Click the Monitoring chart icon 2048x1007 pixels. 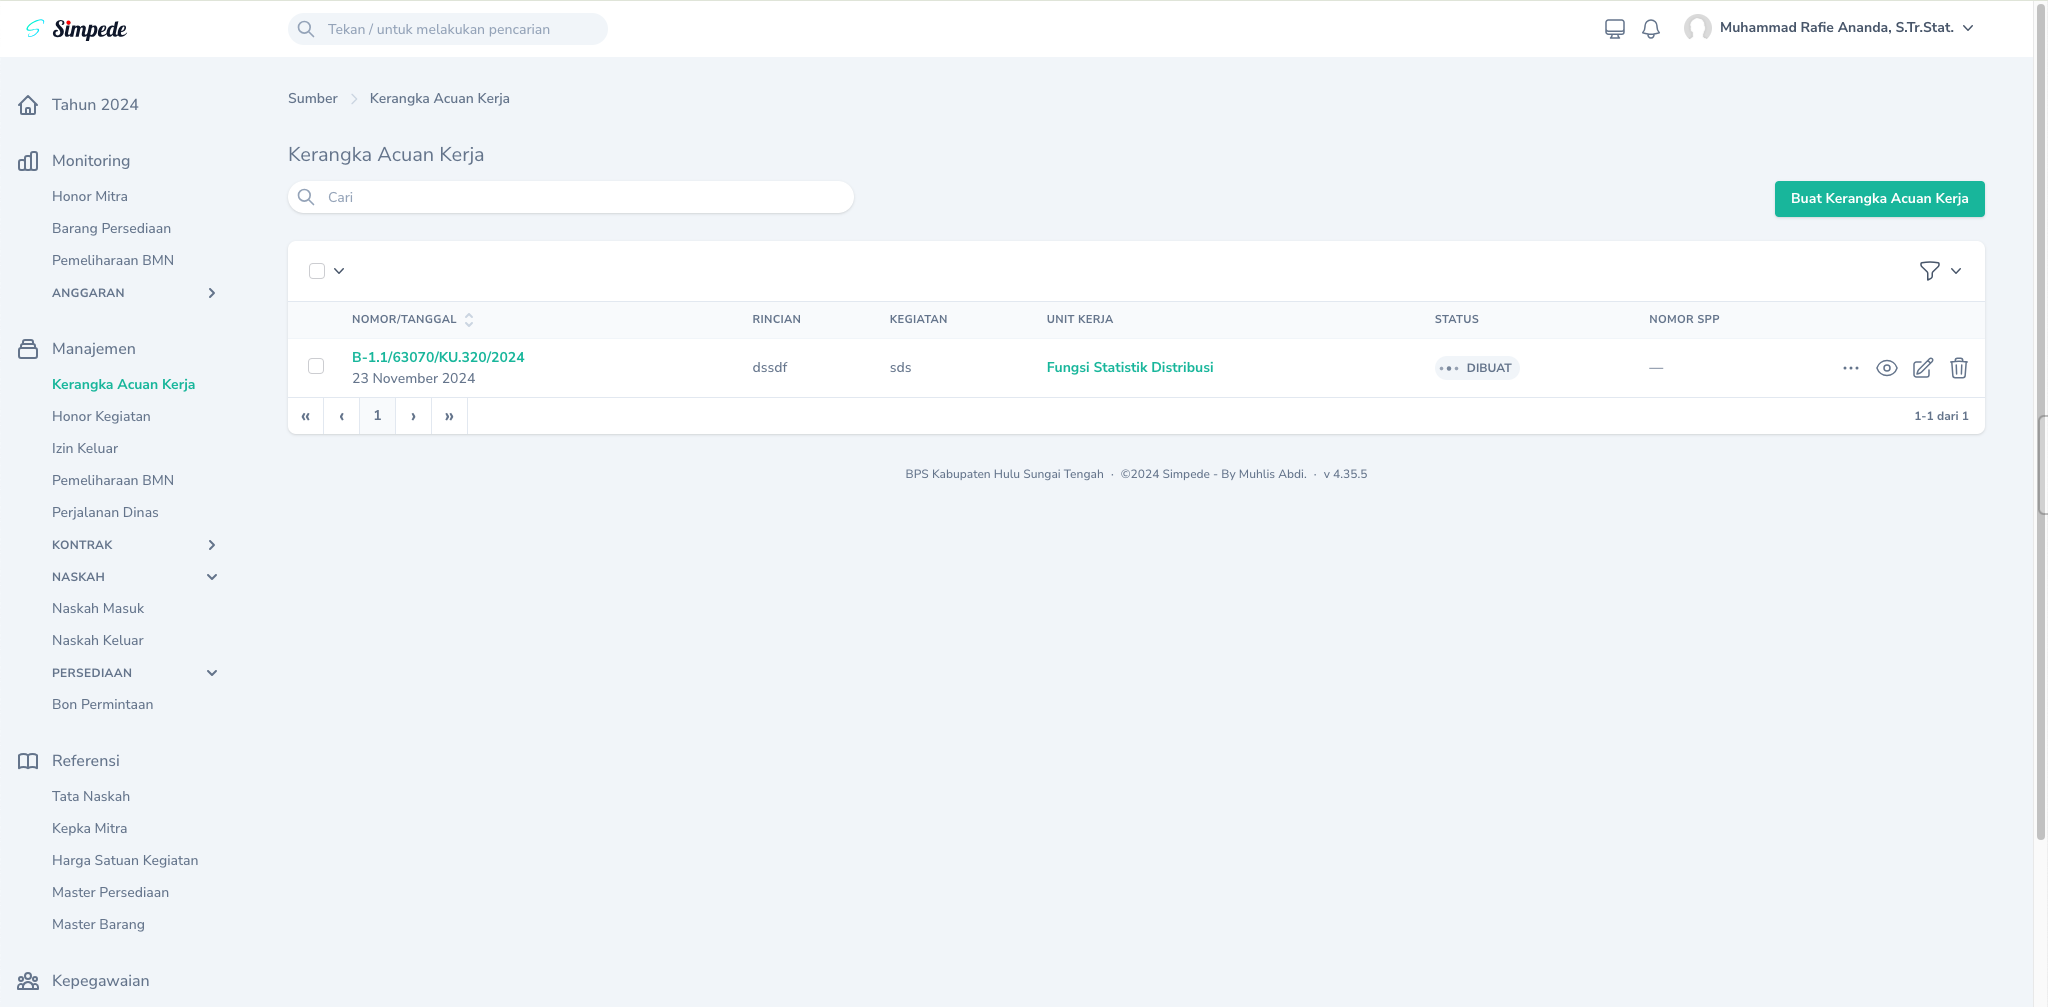pos(28,161)
